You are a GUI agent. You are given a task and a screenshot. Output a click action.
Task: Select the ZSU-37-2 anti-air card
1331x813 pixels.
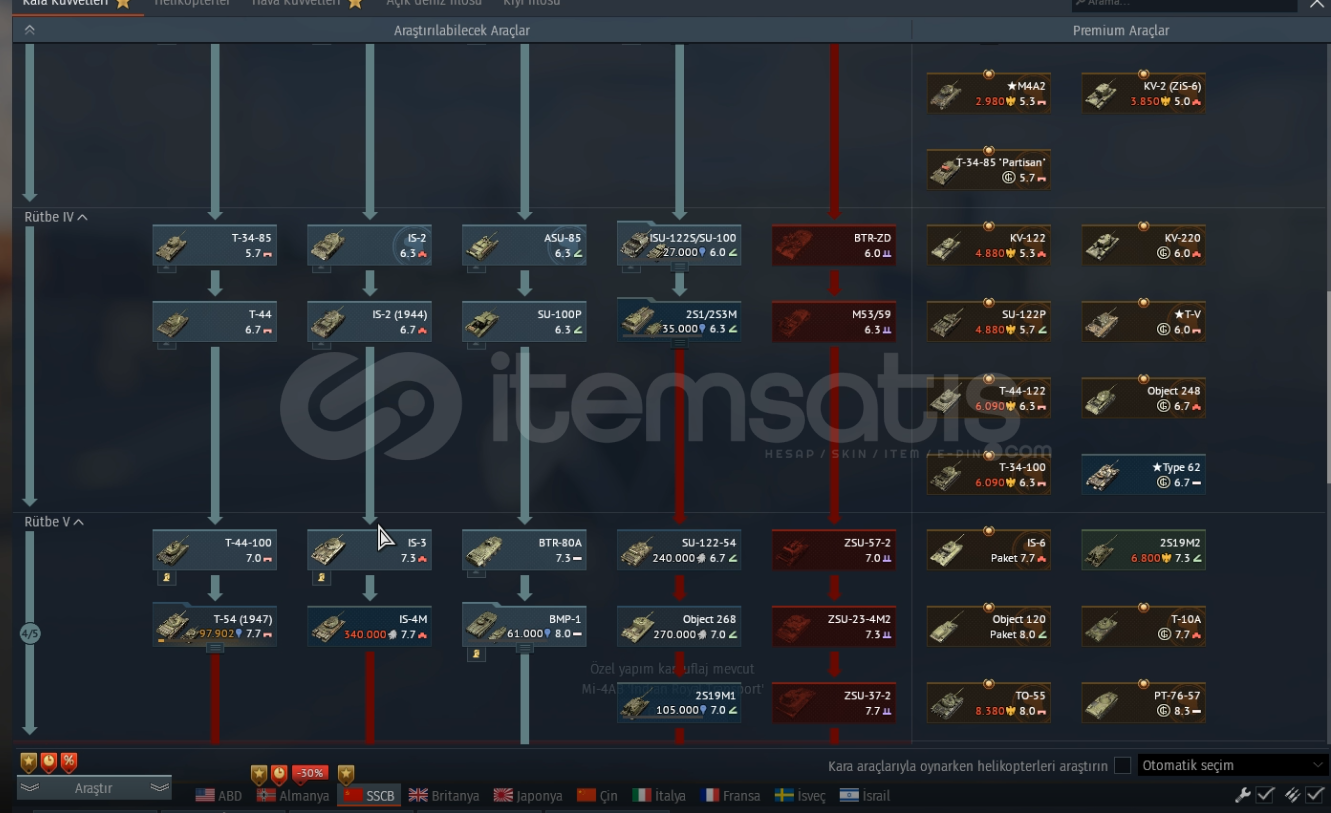pos(834,702)
